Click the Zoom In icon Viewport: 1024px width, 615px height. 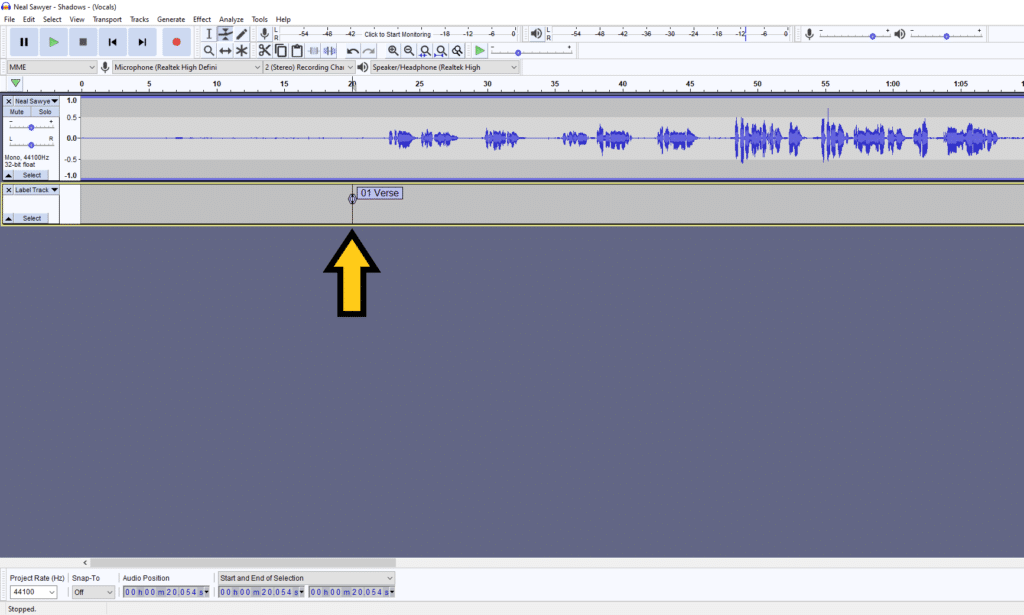click(393, 50)
